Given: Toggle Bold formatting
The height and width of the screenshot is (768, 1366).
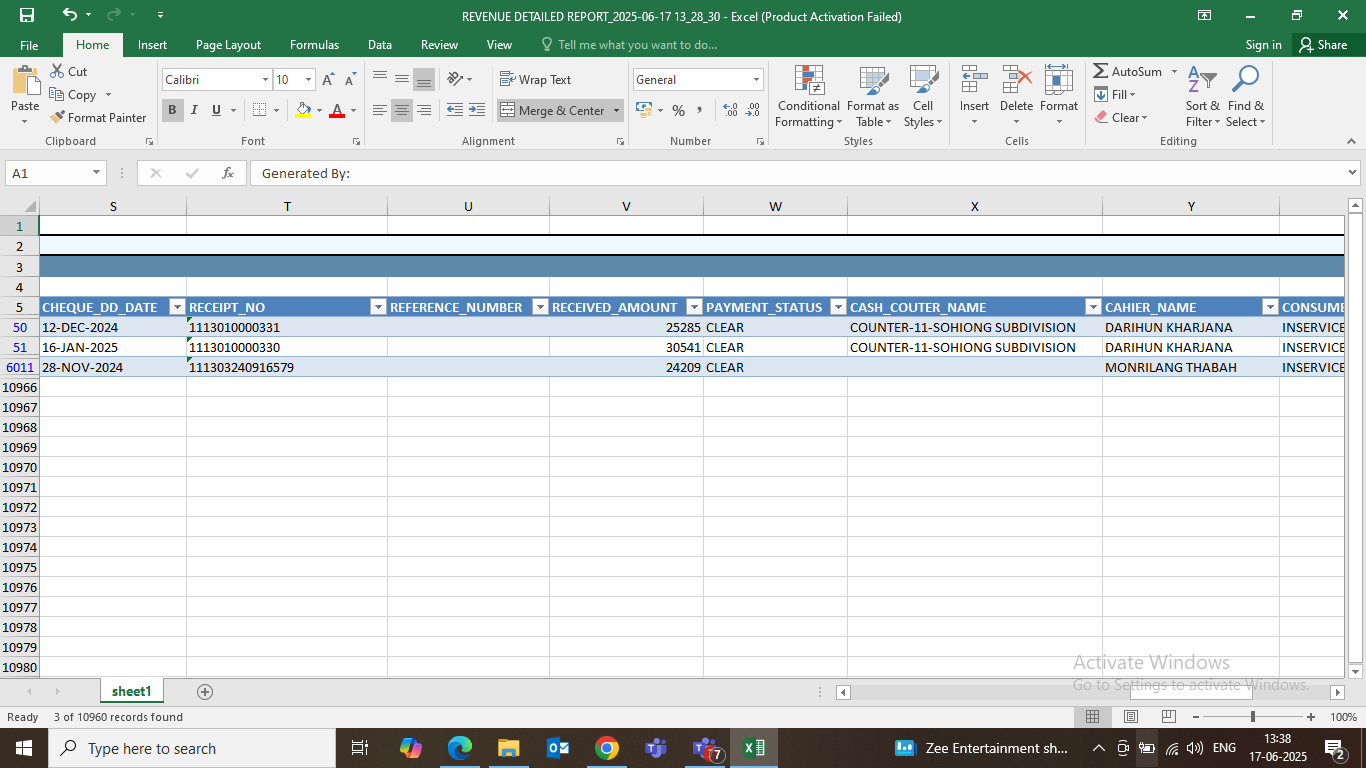Looking at the screenshot, I should click(172, 110).
